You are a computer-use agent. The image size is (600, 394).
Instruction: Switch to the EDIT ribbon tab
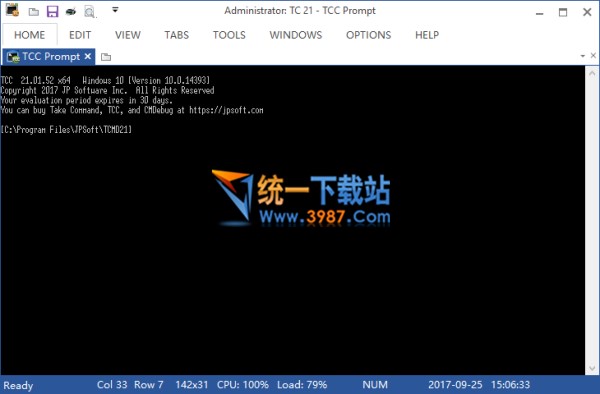80,35
